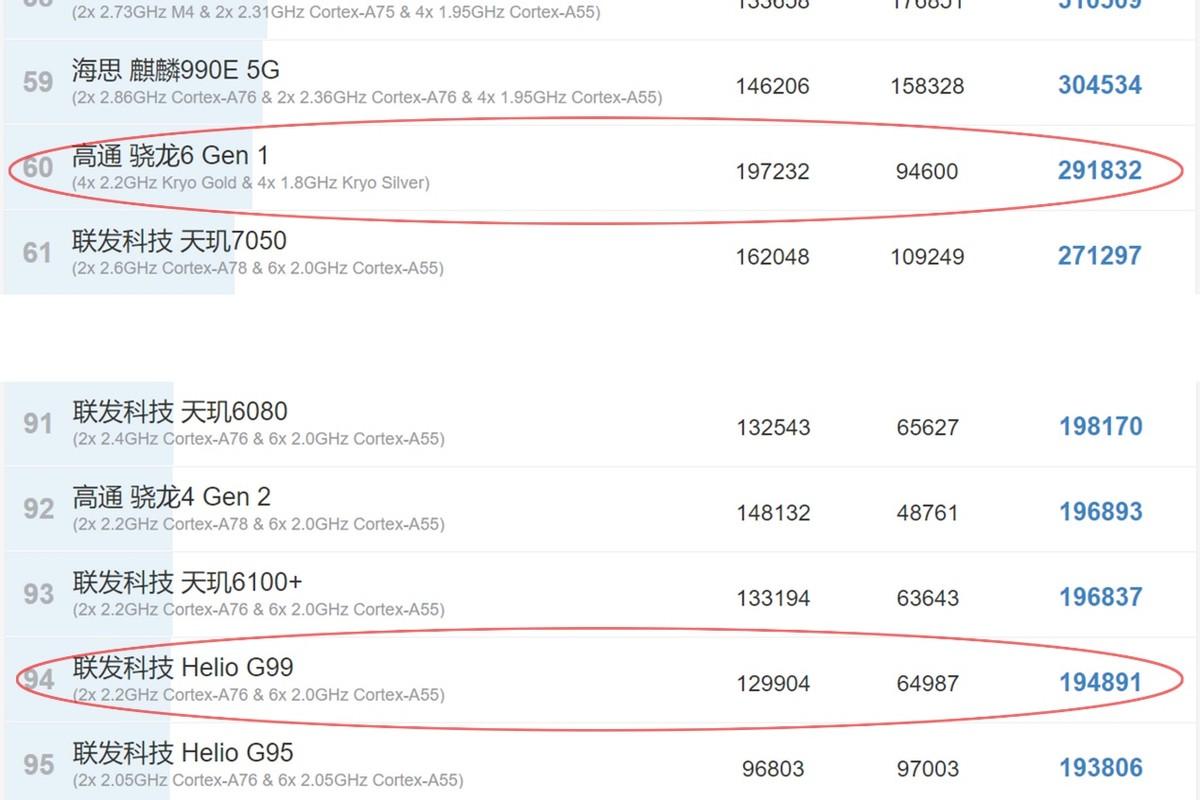Click the Helio G99 core spec subtitle

pyautogui.click(x=258, y=695)
